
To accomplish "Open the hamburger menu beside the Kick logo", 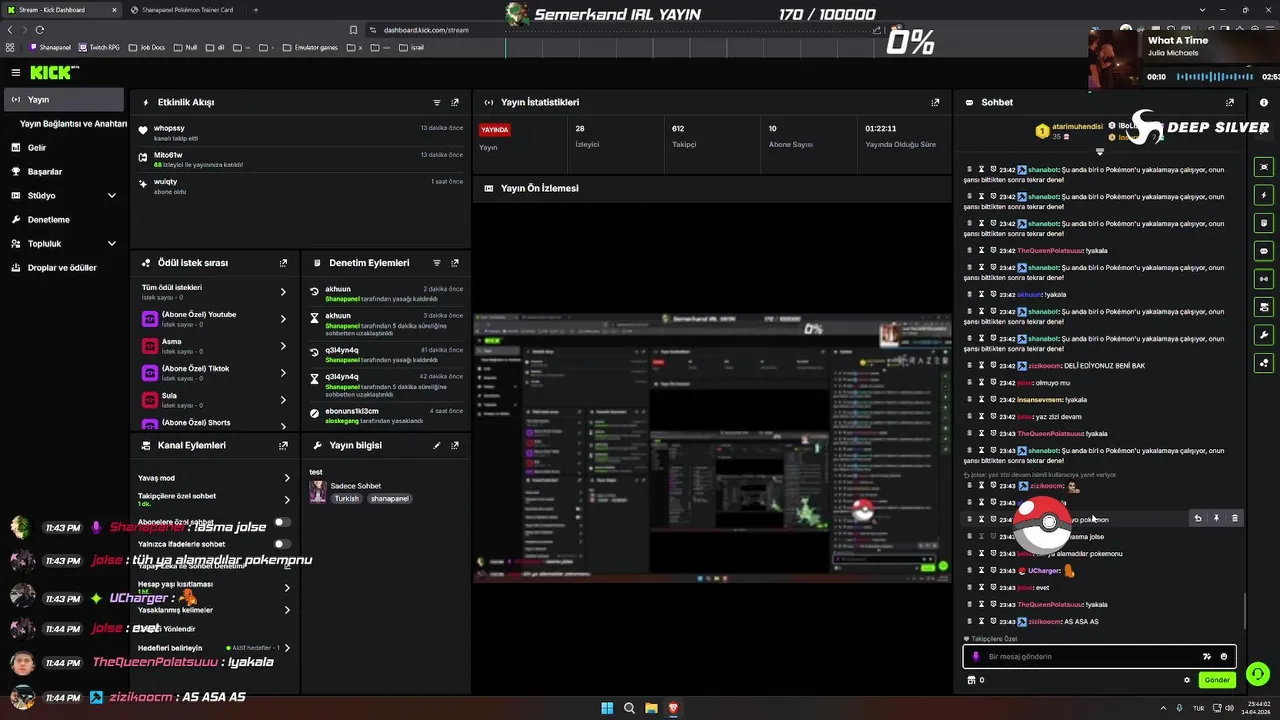I will click(16, 72).
